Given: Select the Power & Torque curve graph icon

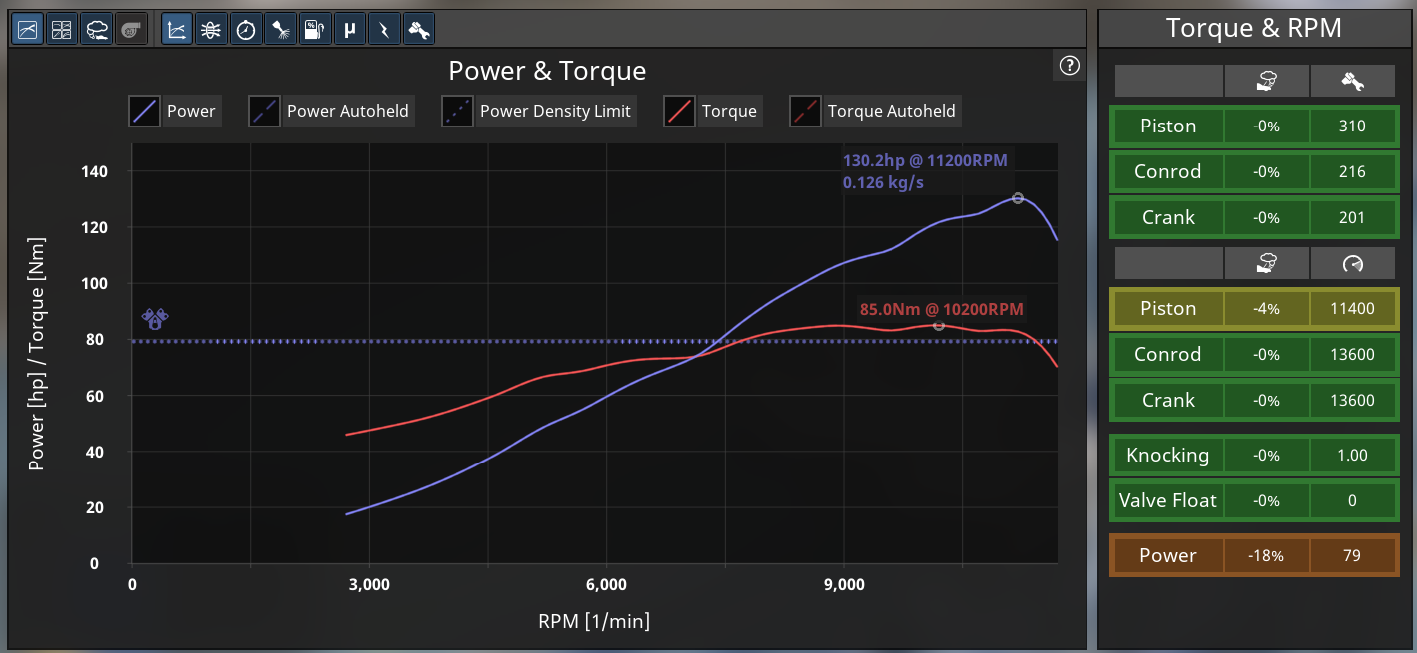Looking at the screenshot, I should 177,30.
